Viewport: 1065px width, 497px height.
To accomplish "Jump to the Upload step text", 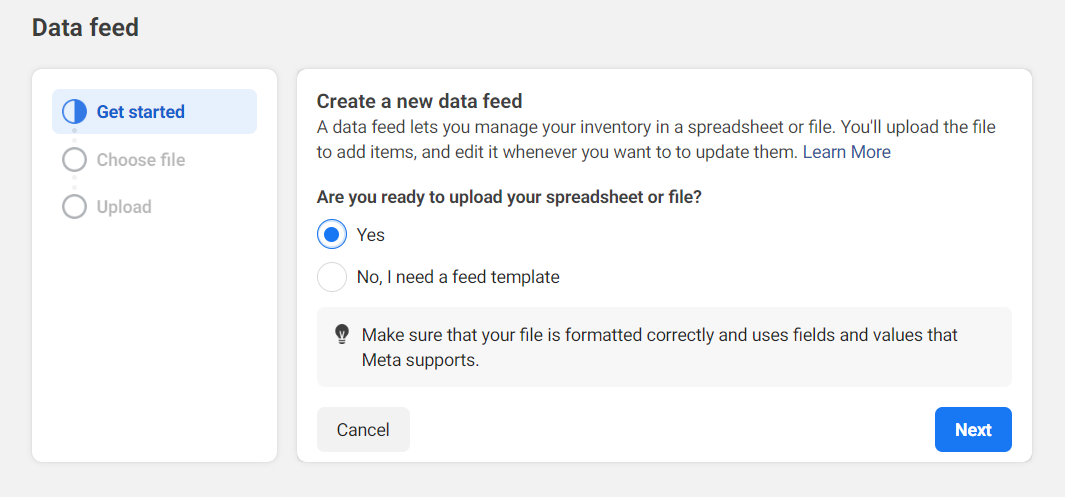I will 124,207.
